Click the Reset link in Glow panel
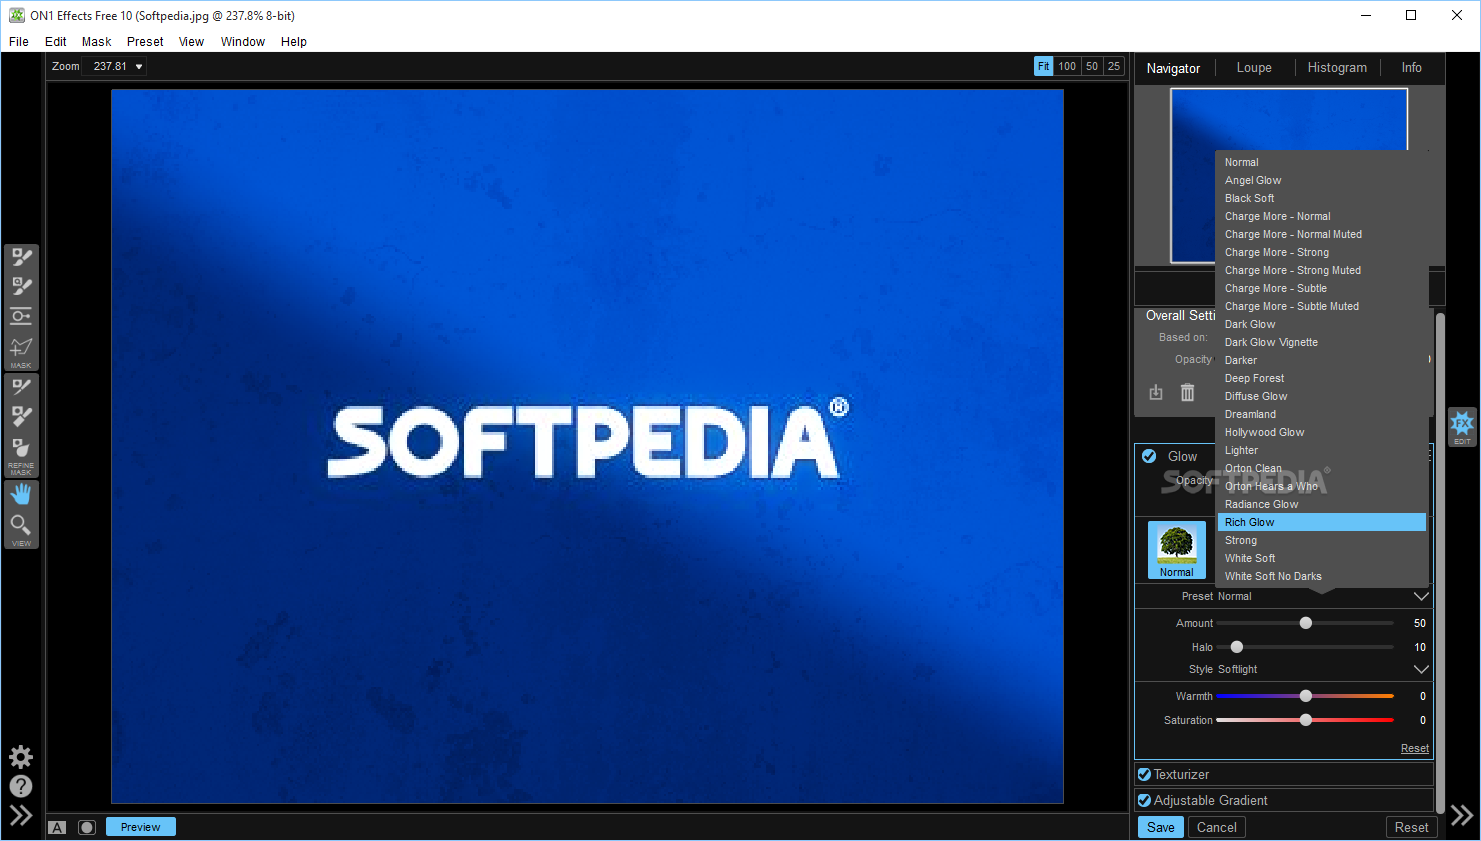 (1414, 748)
